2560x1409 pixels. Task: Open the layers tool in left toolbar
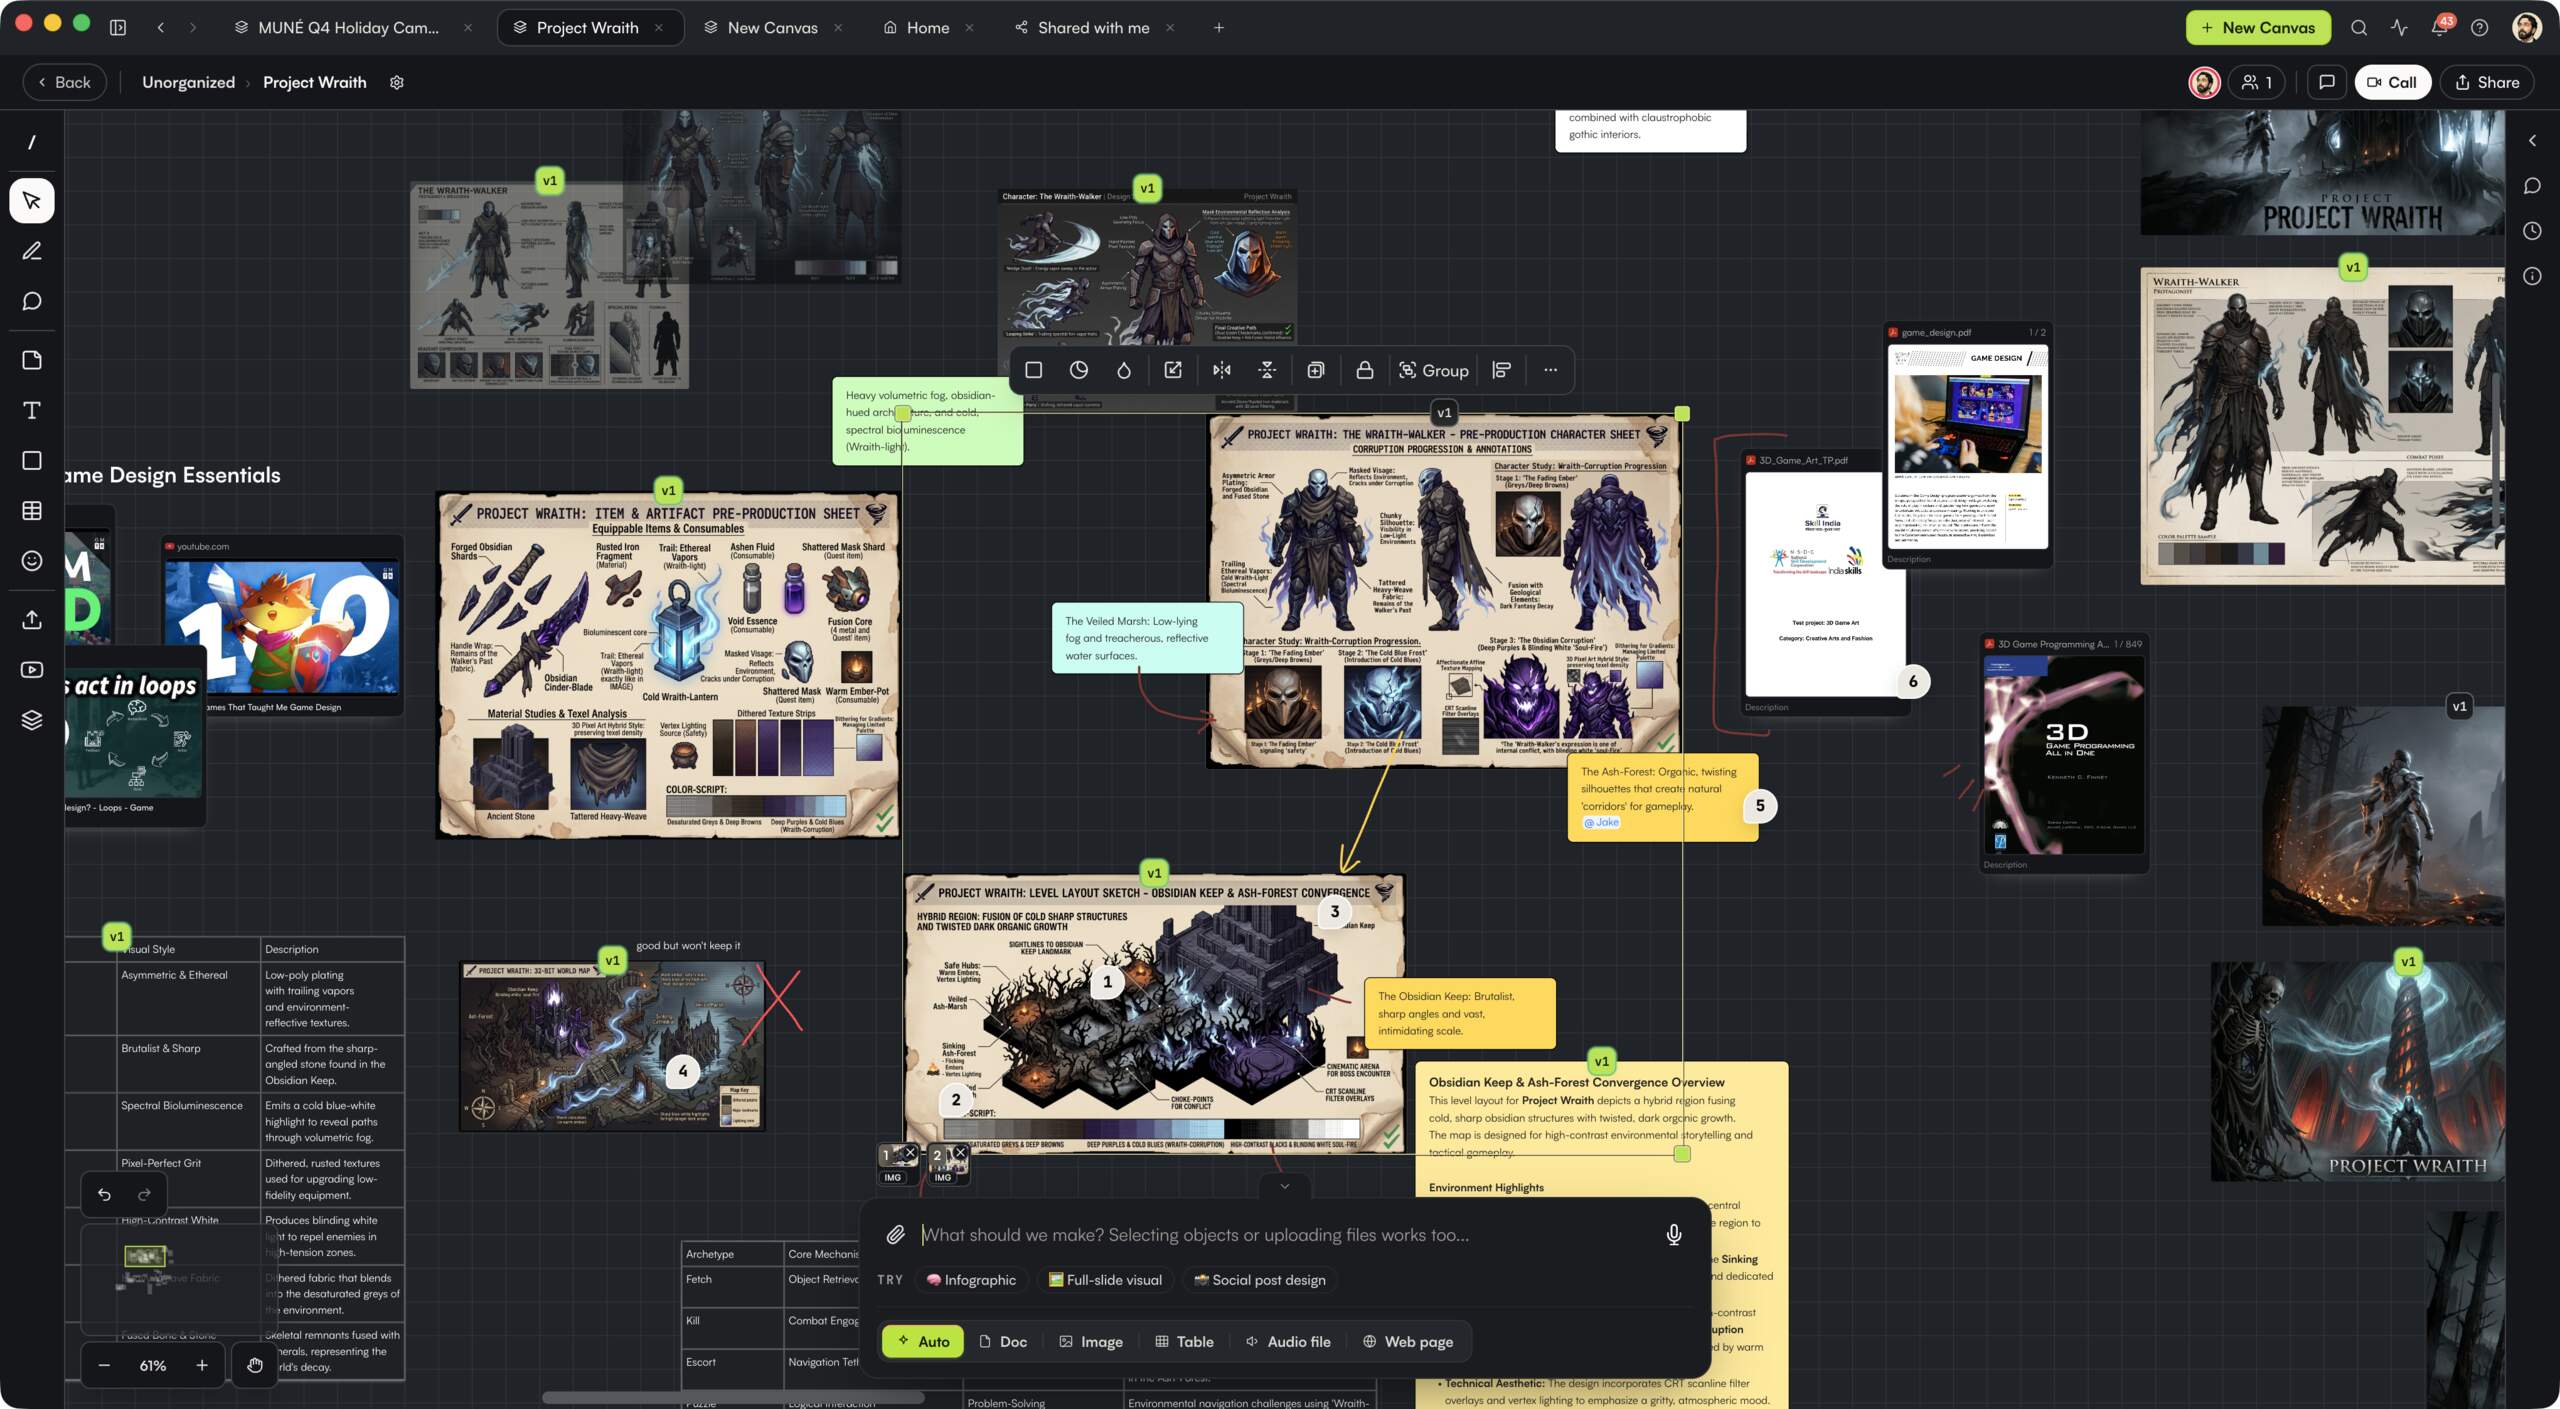click(x=32, y=720)
